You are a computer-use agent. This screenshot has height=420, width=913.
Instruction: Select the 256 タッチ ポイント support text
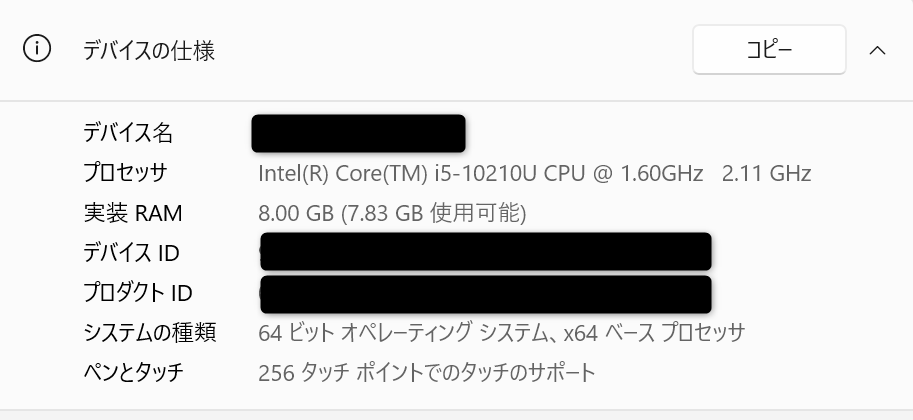[x=427, y=373]
